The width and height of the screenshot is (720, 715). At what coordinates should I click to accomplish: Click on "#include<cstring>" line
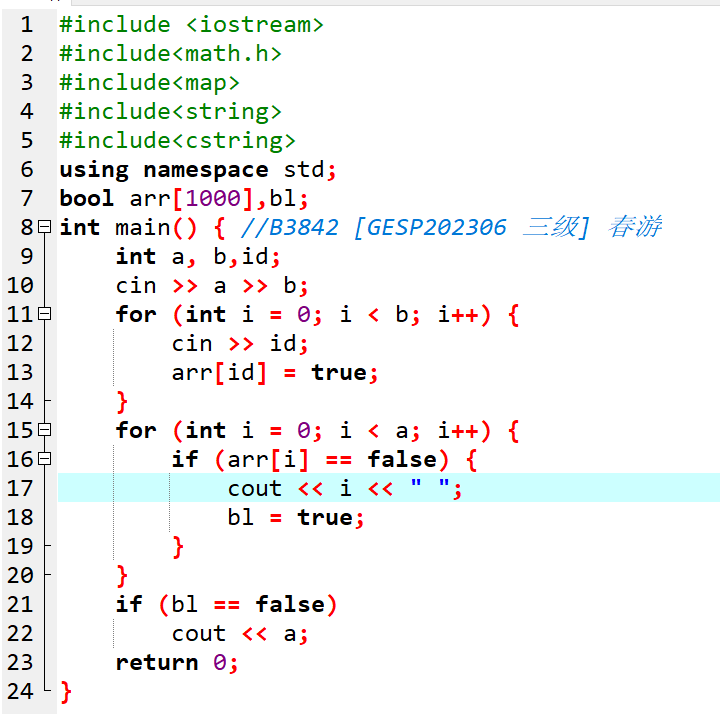[x=177, y=141]
